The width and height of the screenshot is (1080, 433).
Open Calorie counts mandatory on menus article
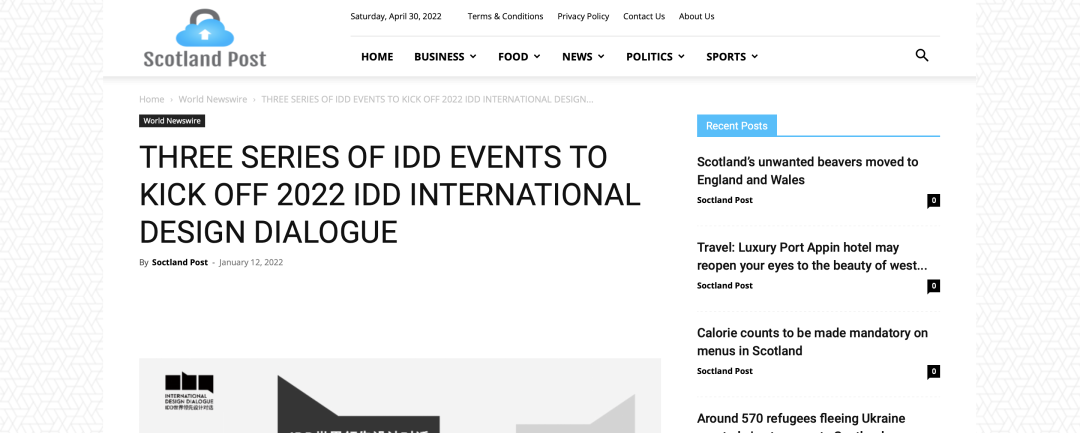pos(812,341)
